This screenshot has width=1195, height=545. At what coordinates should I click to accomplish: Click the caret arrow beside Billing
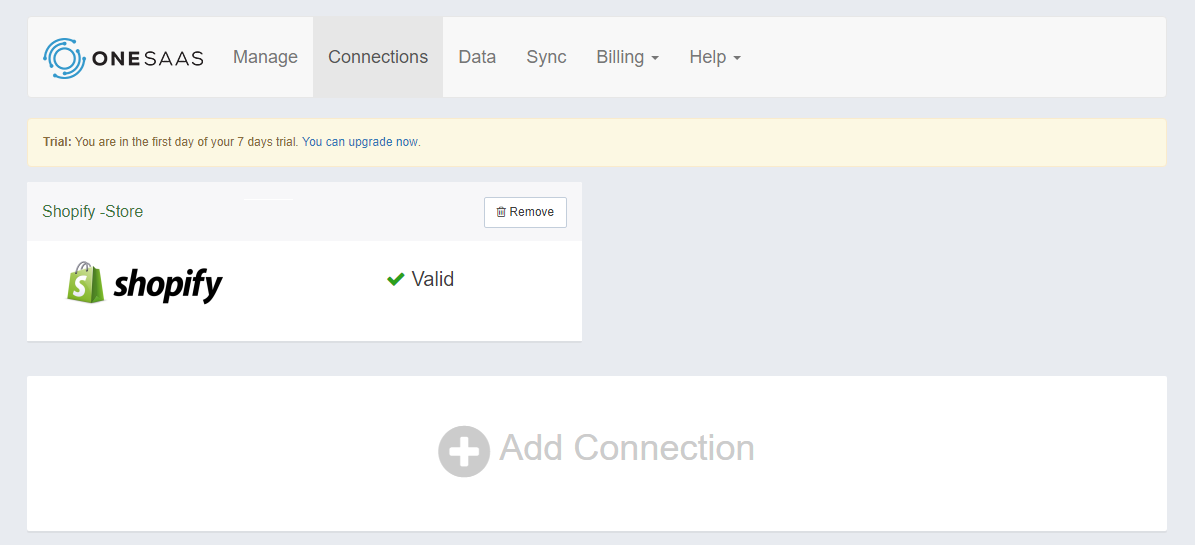pos(655,59)
